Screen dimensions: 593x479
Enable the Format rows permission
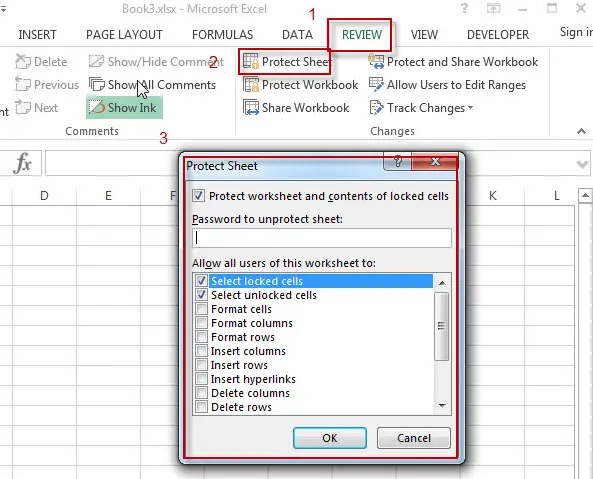[x=201, y=336]
